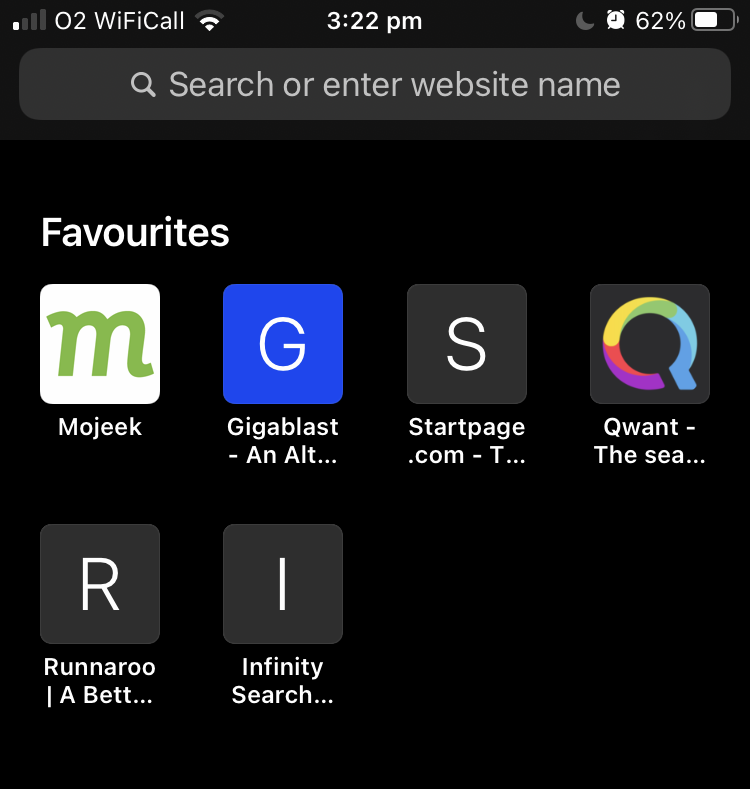
Task: Tap the Wi-Fi status icon
Action: tap(210, 21)
